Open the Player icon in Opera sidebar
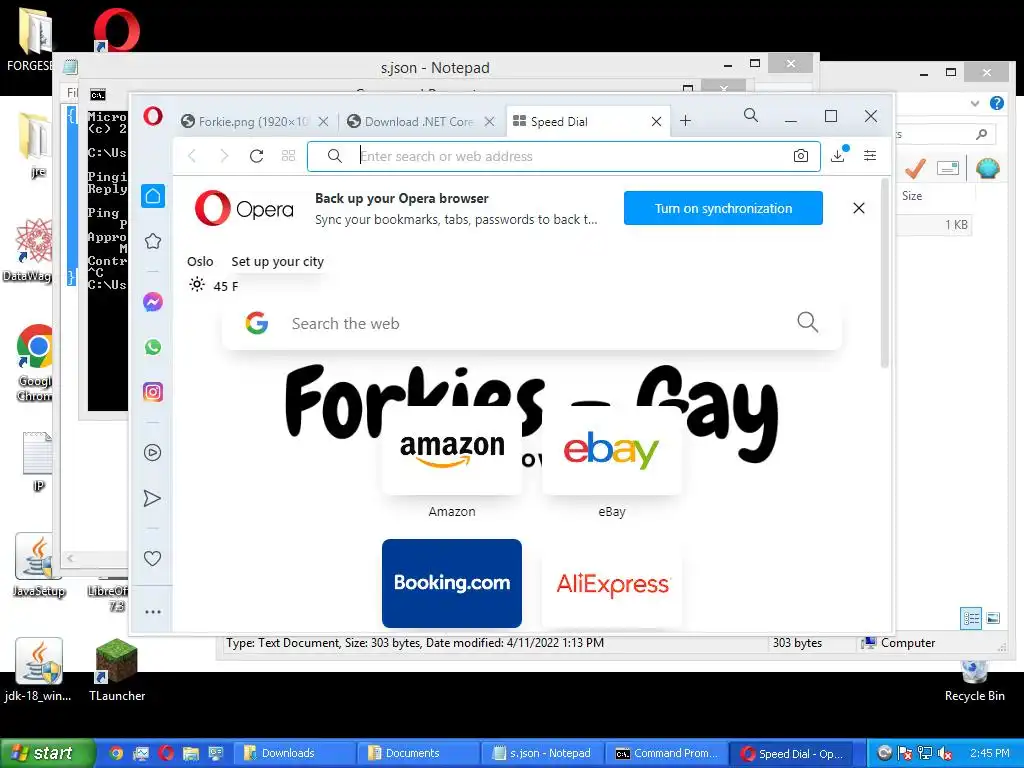The height and width of the screenshot is (768, 1024). pyautogui.click(x=153, y=453)
